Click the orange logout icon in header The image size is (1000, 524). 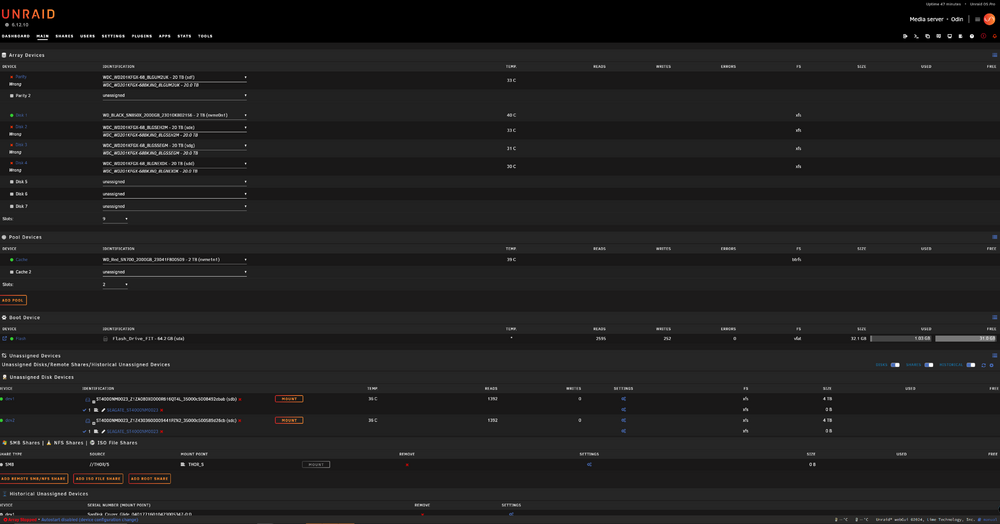point(994,36)
